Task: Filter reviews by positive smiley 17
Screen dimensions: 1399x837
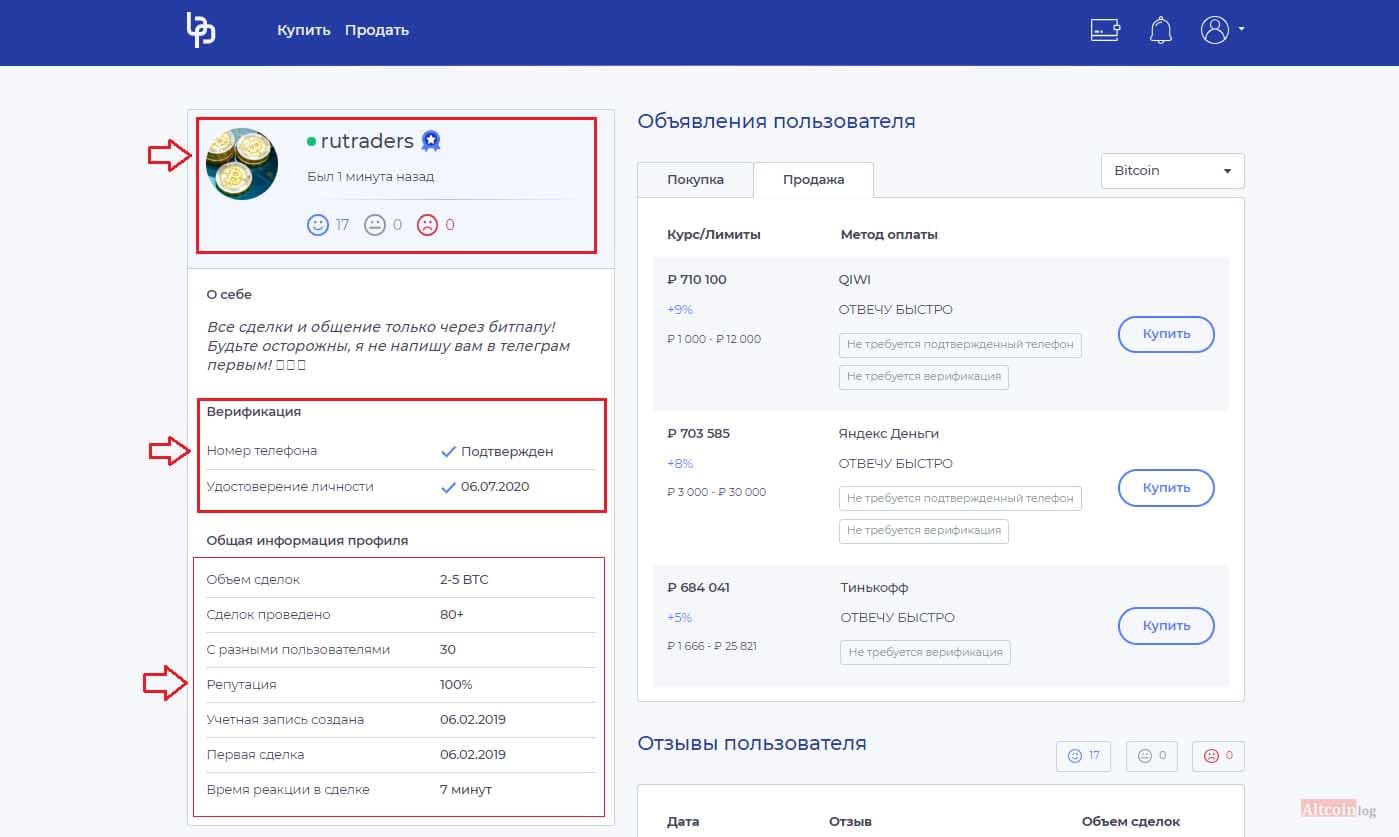Action: pos(1084,756)
